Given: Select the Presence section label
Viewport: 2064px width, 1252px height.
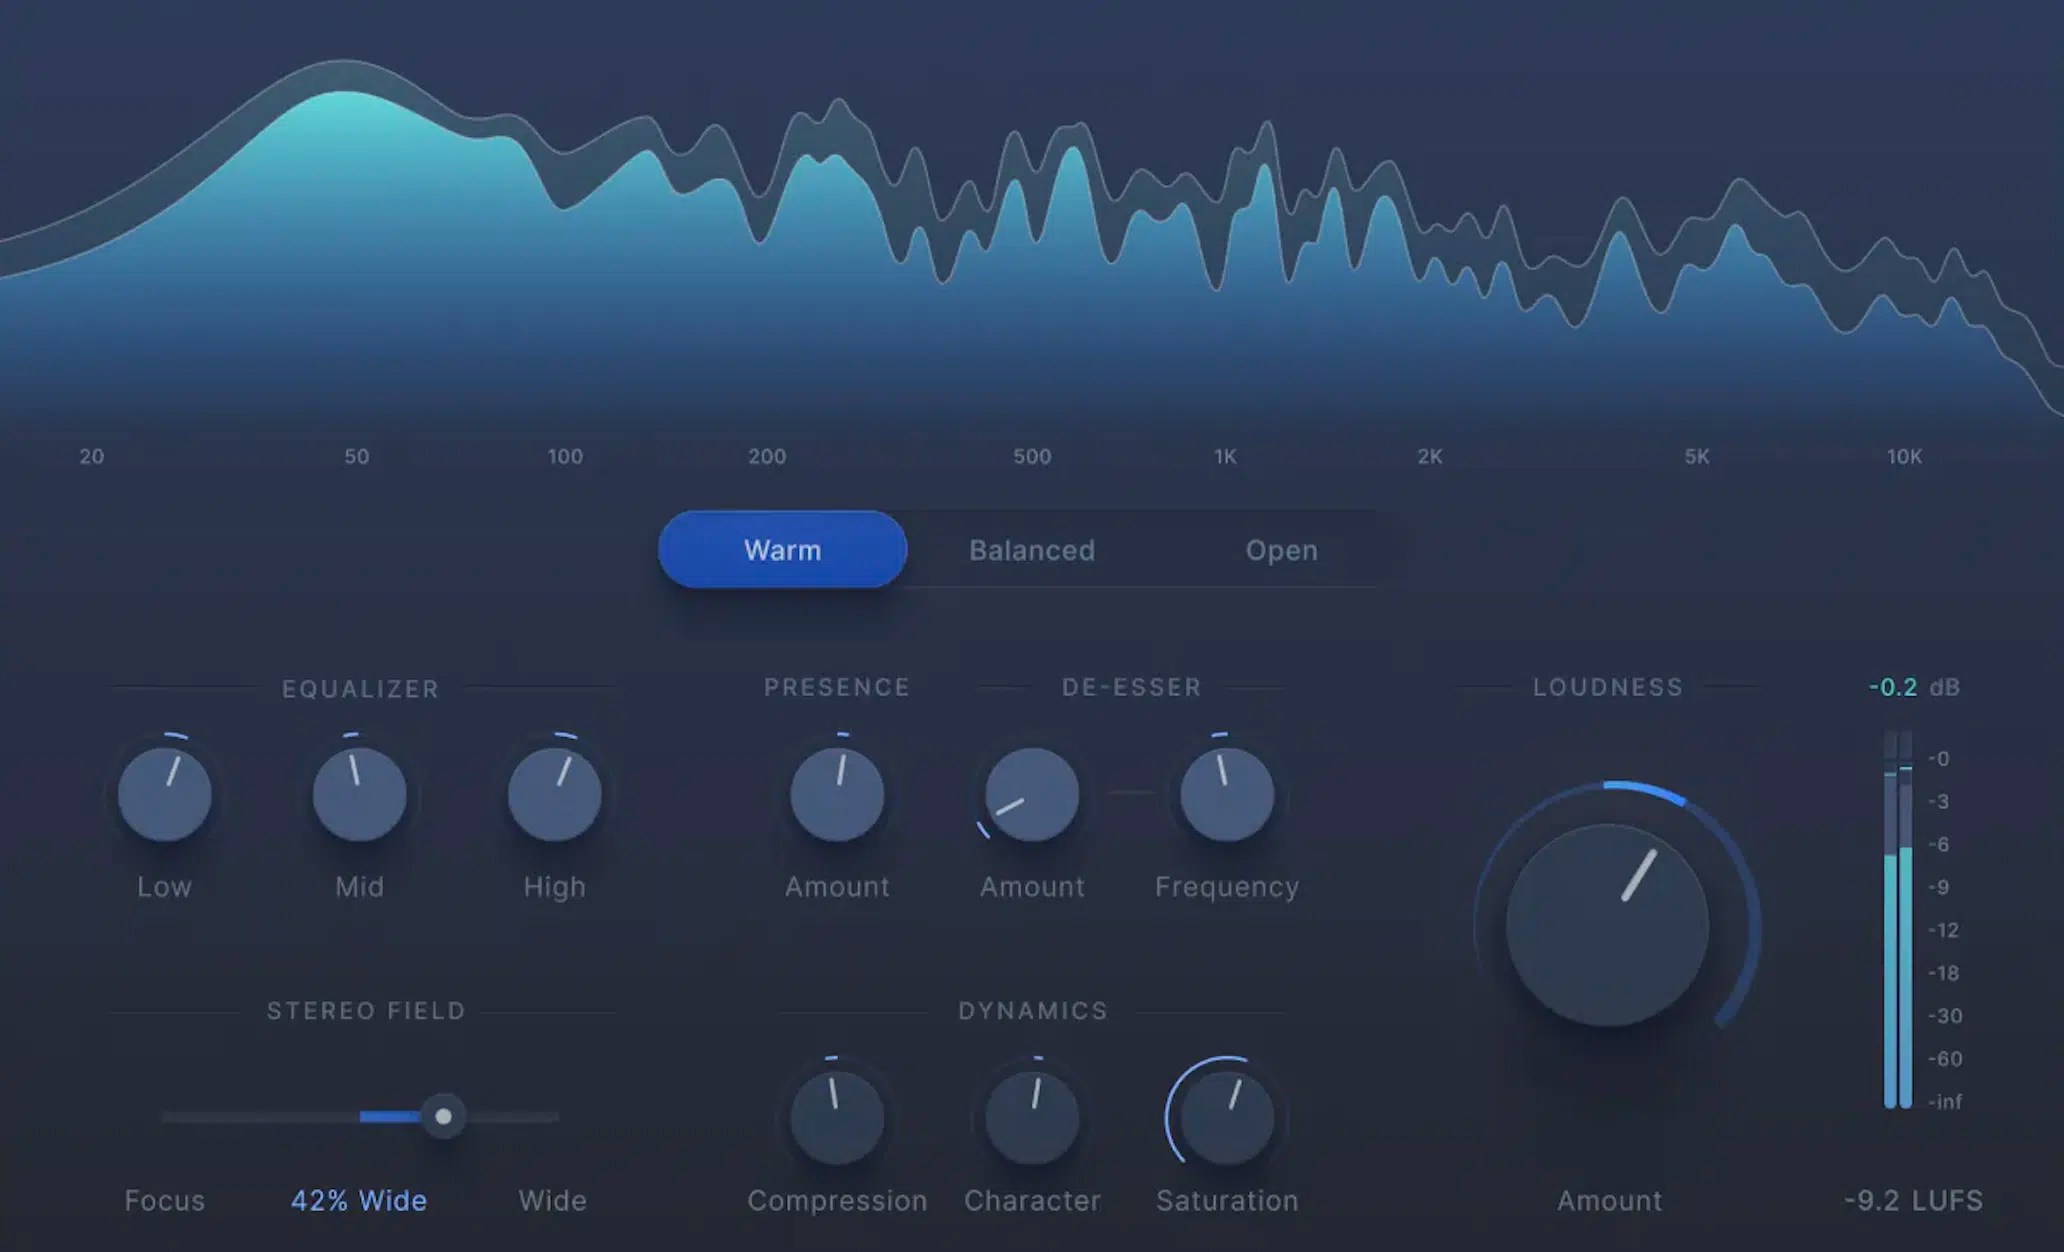Looking at the screenshot, I should (836, 687).
